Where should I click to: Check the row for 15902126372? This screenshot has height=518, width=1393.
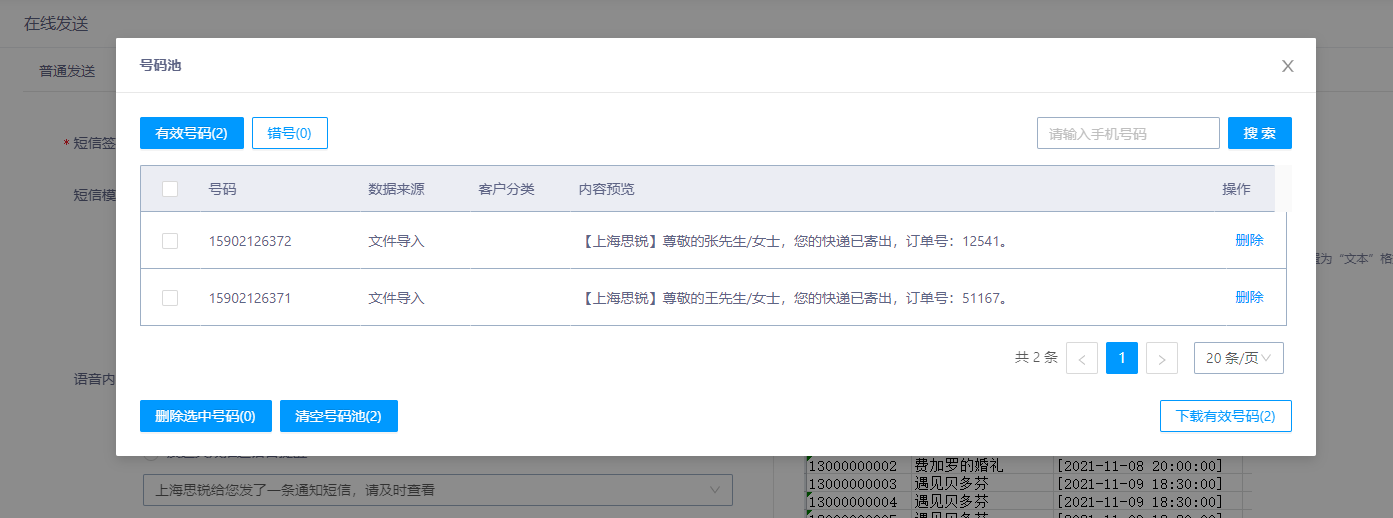click(170, 241)
